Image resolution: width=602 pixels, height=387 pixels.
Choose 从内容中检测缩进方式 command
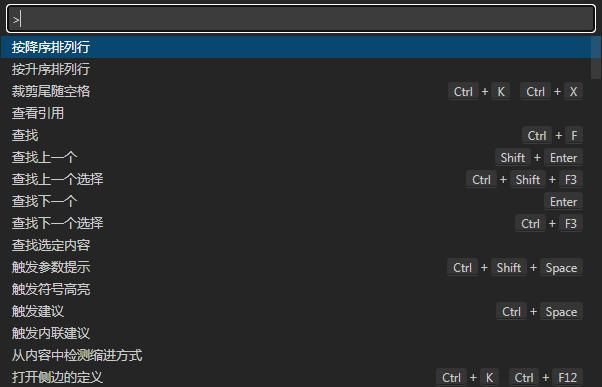coord(296,356)
